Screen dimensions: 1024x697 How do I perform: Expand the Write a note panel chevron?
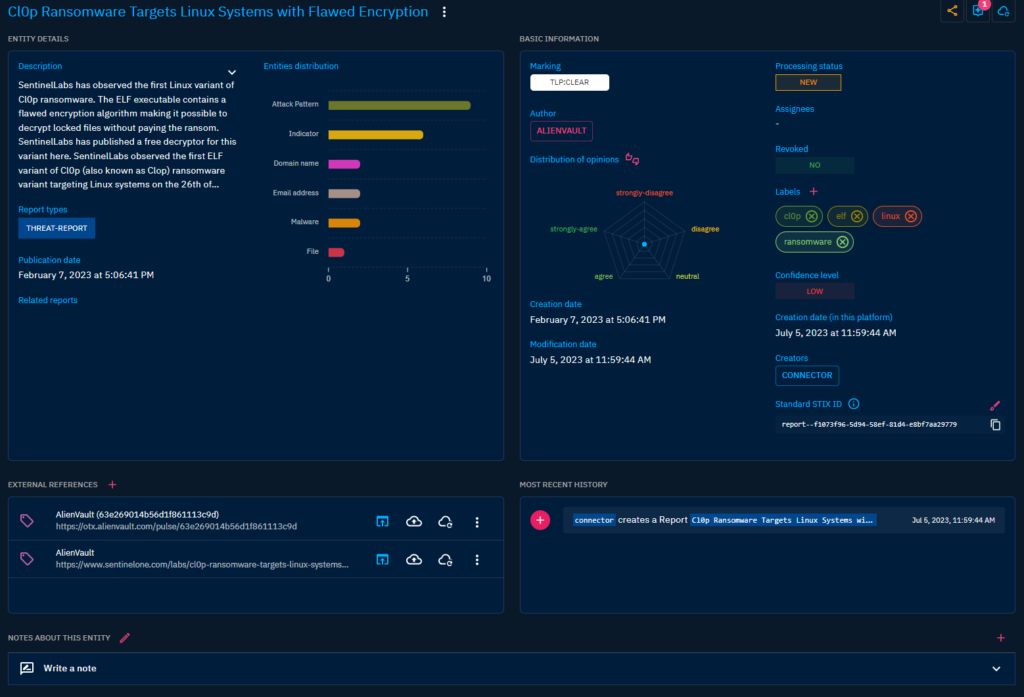(996, 668)
